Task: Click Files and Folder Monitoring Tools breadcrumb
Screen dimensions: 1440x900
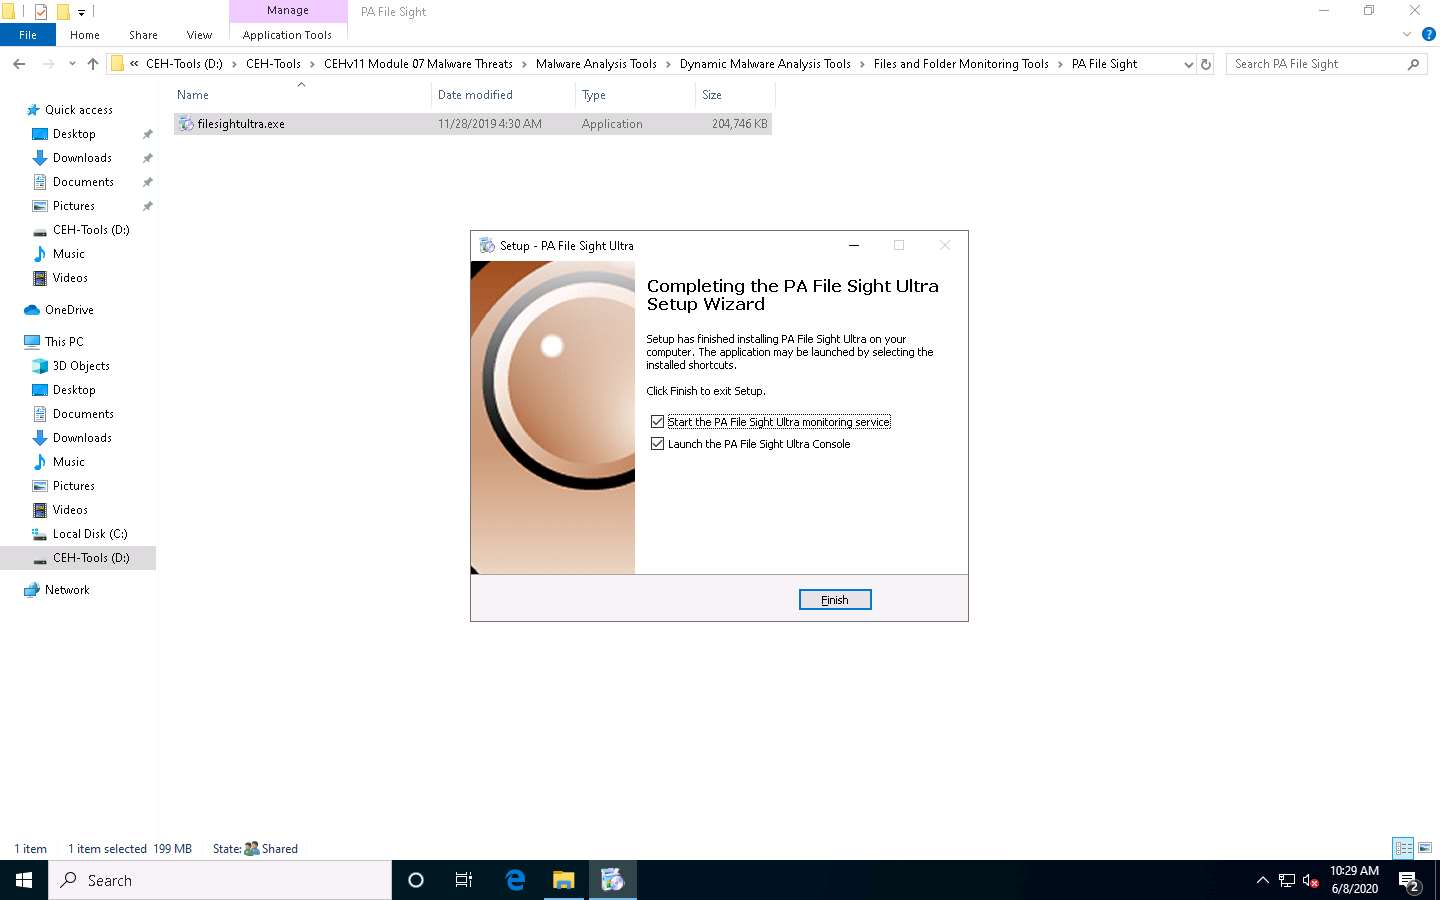Action: 961,64
